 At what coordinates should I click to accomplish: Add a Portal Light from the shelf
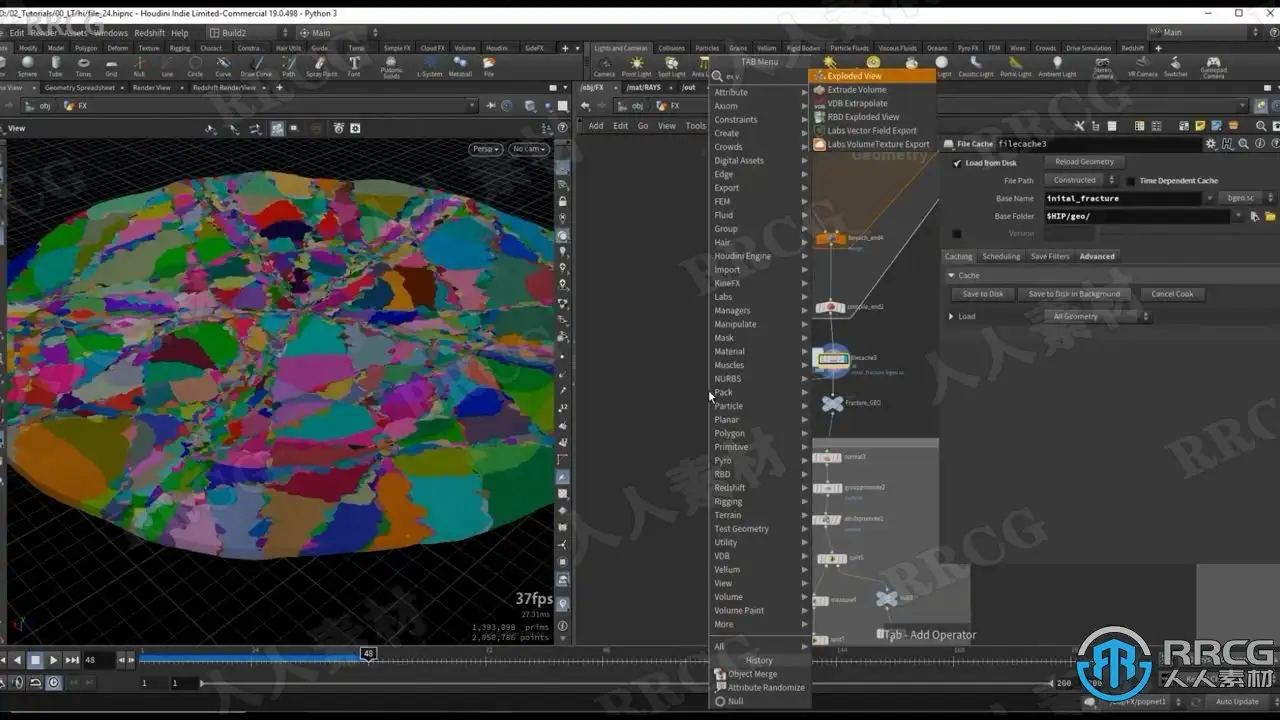coord(1016,67)
